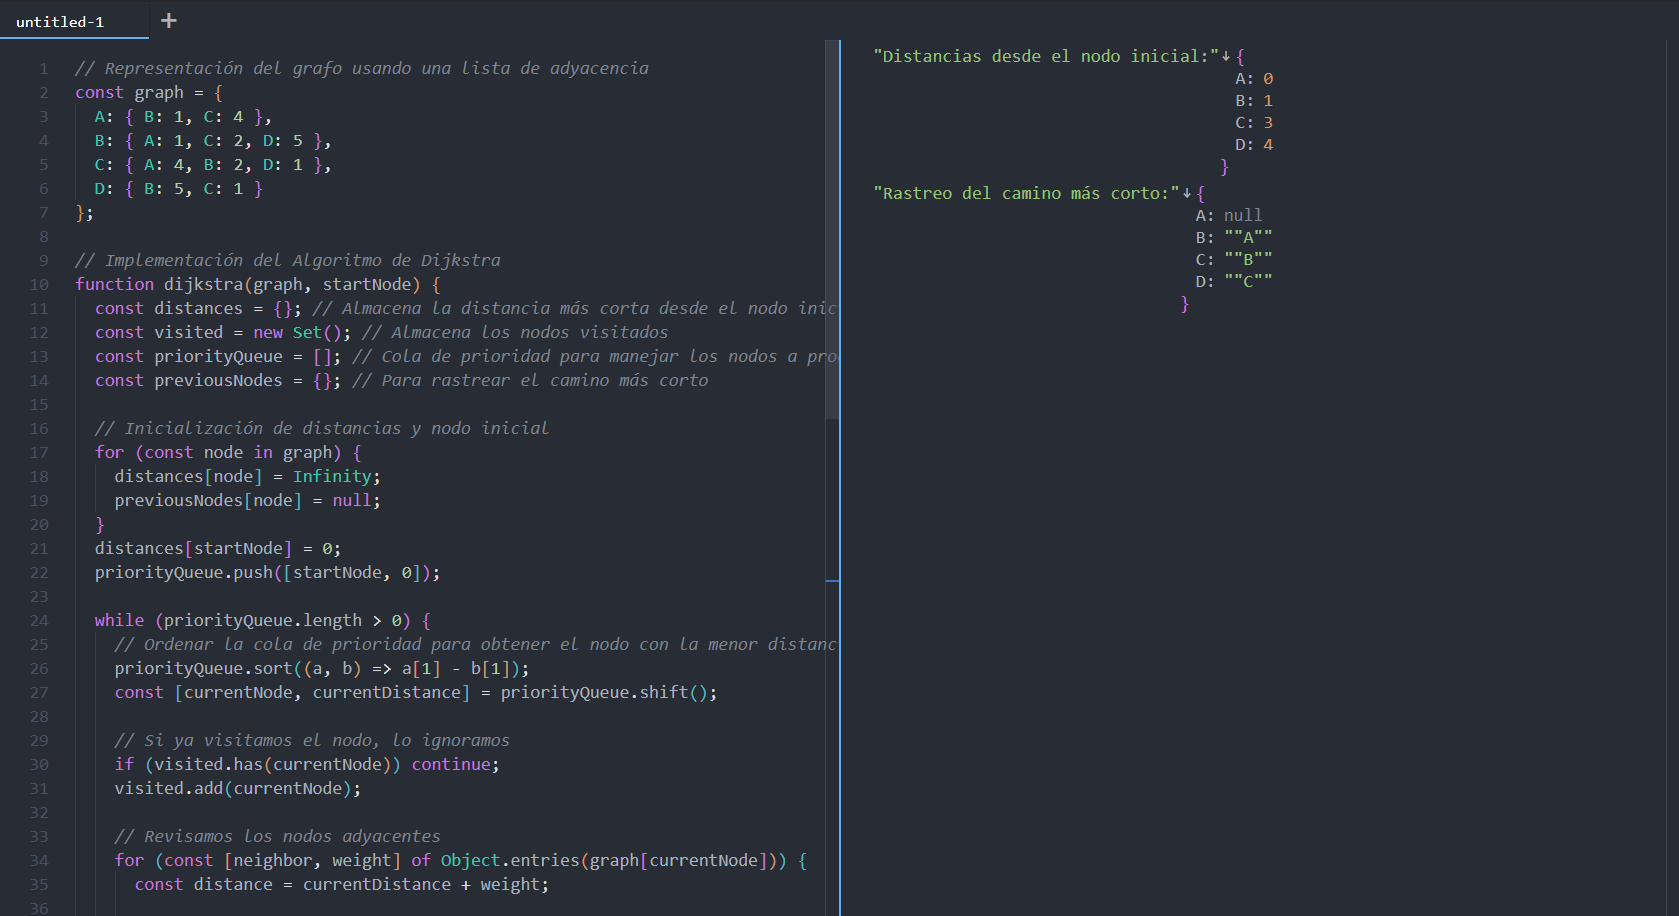
Task: Click the output distance value "C: 3"
Action: (1254, 123)
